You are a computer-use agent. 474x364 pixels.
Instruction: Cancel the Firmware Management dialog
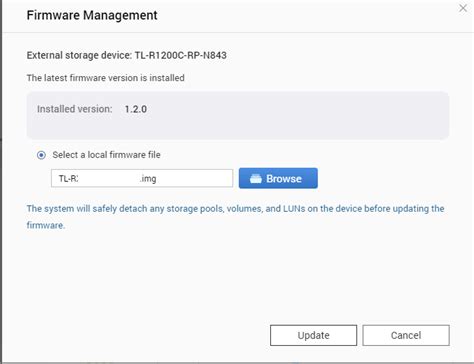pyautogui.click(x=406, y=335)
